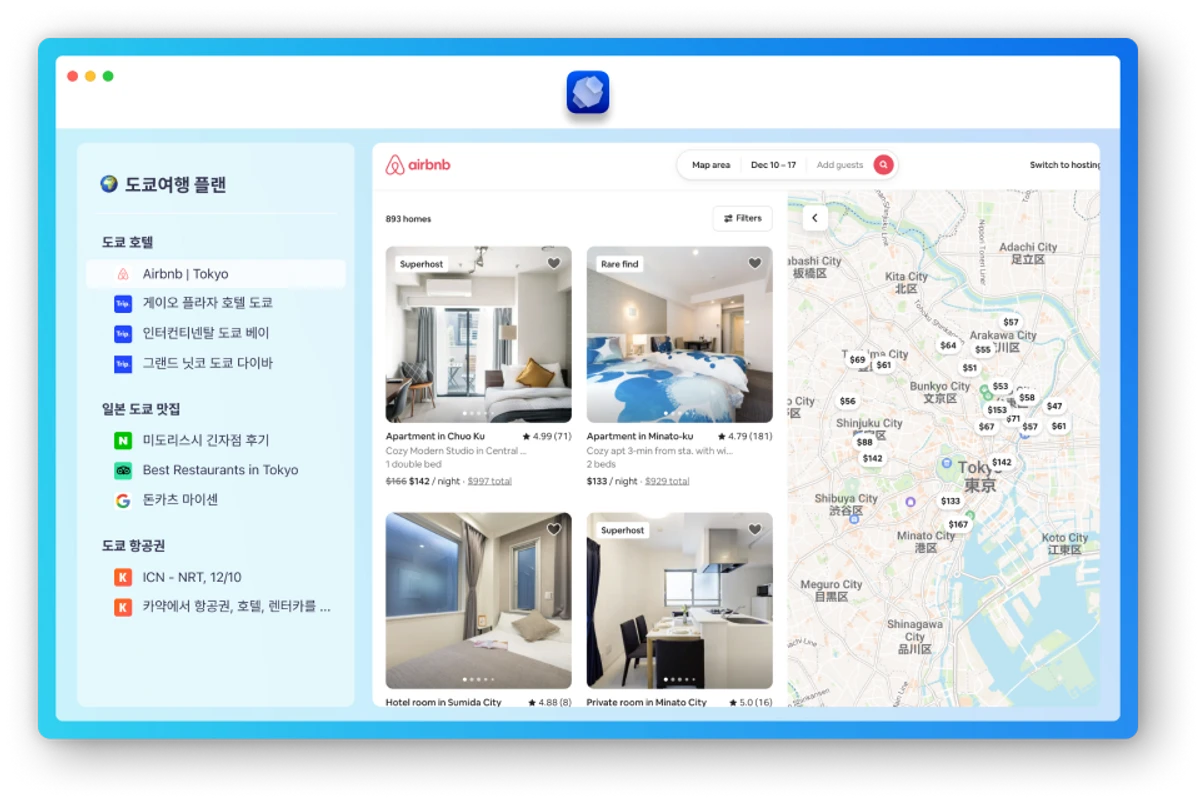Open the Apartment in Minato-ku photo
The image size is (1200, 801).
point(680,335)
